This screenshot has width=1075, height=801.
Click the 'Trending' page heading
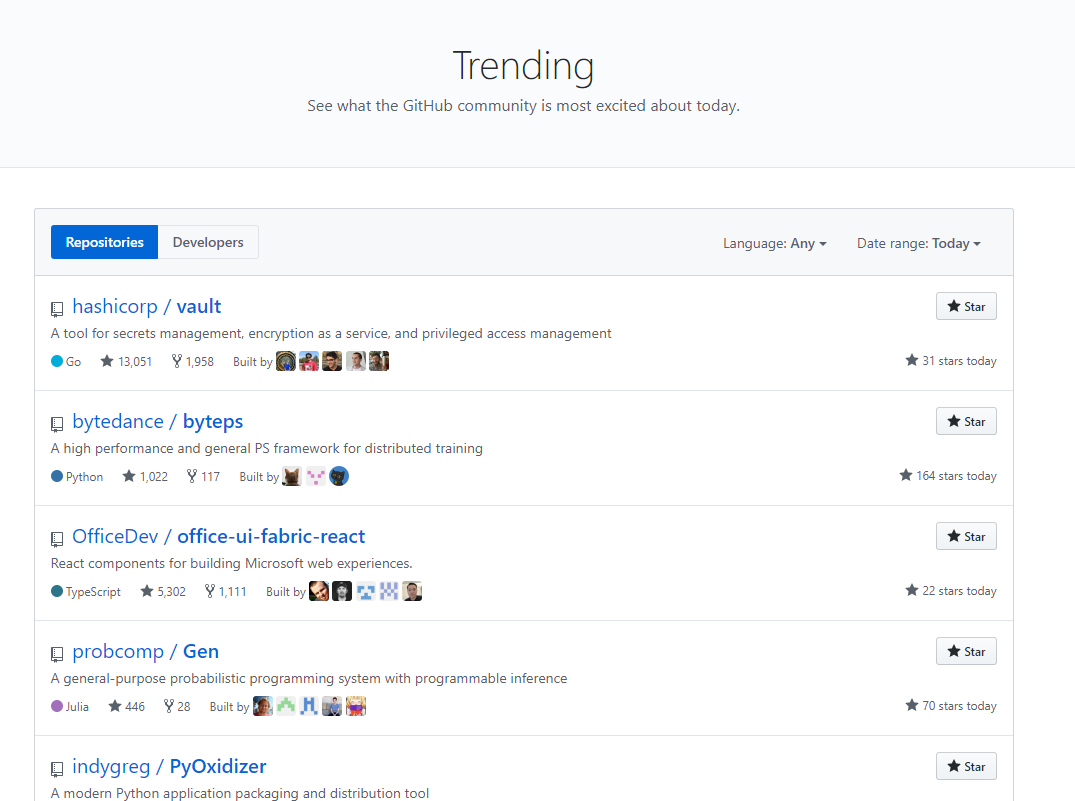click(x=523, y=67)
